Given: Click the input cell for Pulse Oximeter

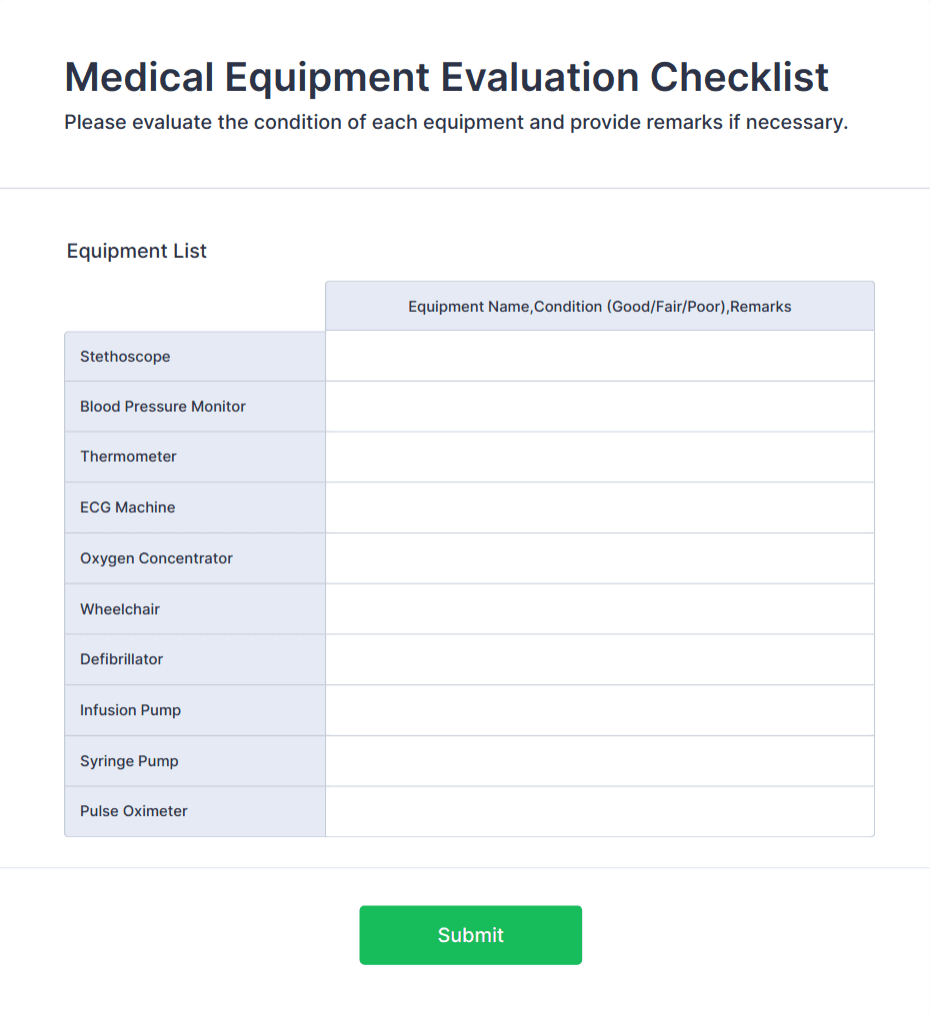Looking at the screenshot, I should pos(599,811).
